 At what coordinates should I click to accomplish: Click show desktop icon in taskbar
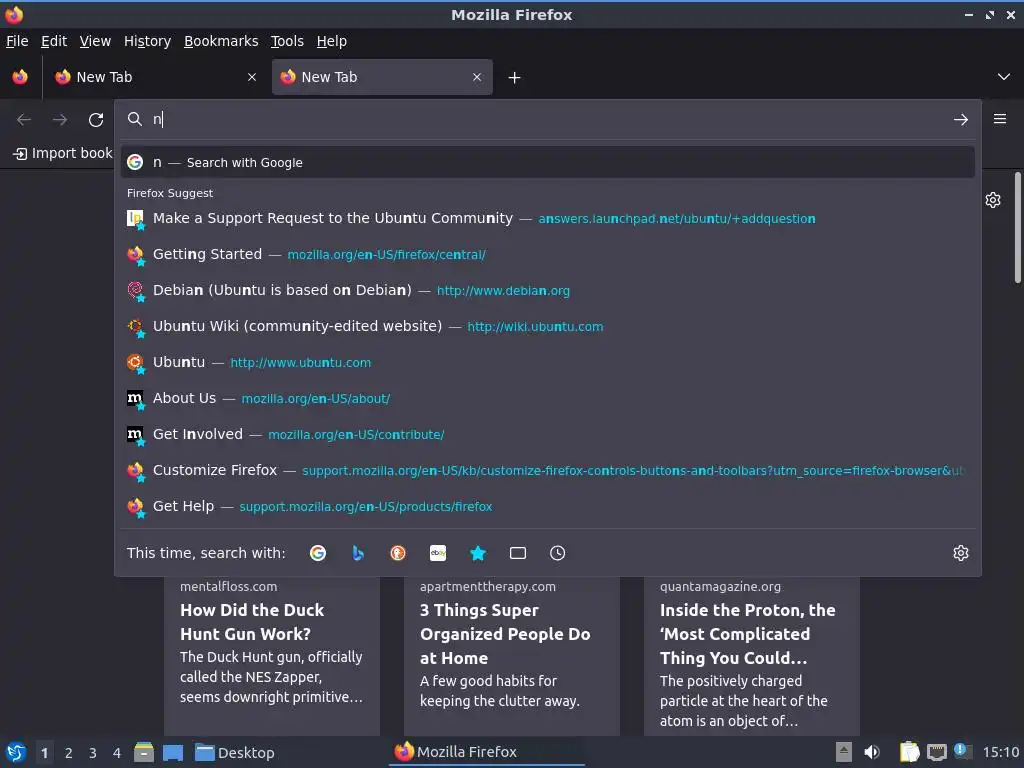point(173,752)
